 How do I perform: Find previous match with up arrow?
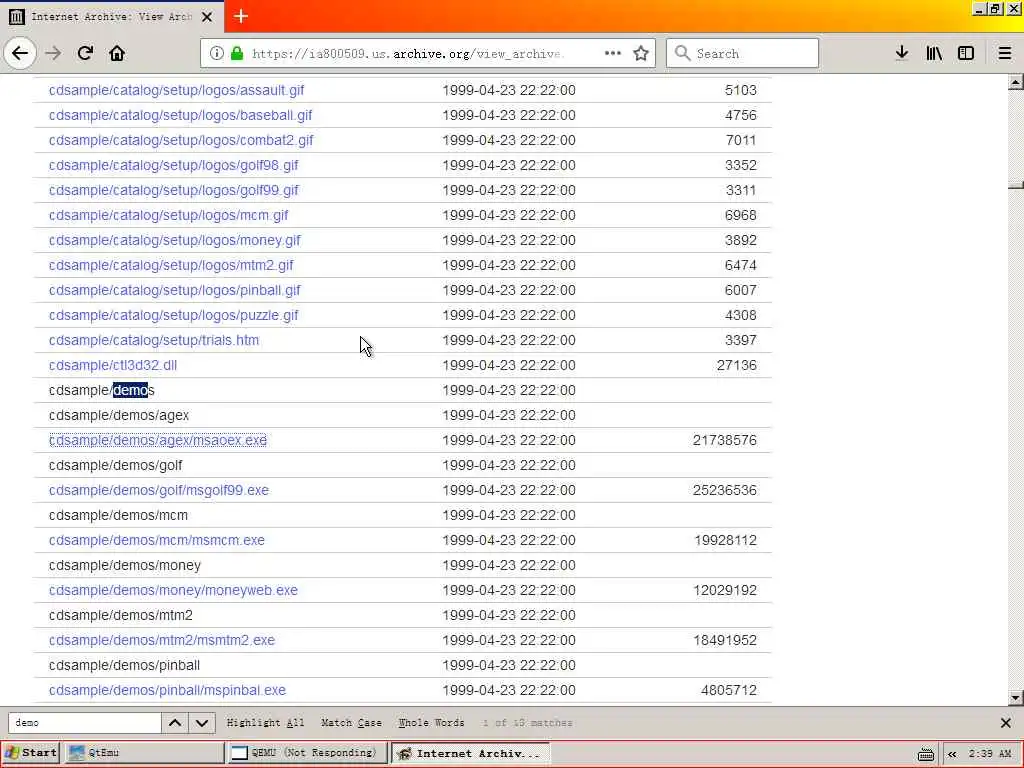[175, 723]
